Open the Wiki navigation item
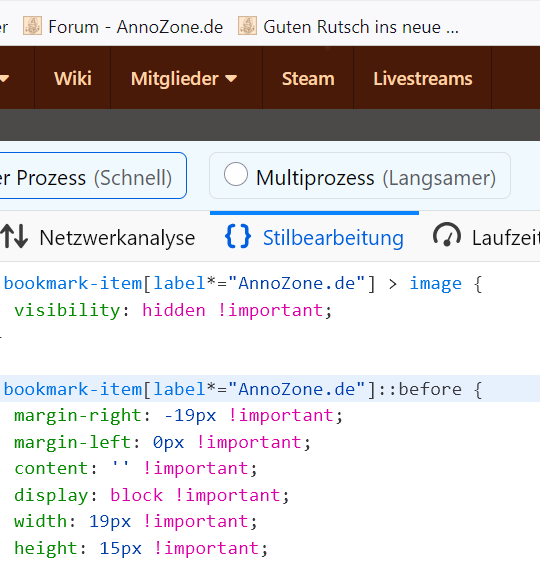The image size is (540, 565). click(x=73, y=78)
